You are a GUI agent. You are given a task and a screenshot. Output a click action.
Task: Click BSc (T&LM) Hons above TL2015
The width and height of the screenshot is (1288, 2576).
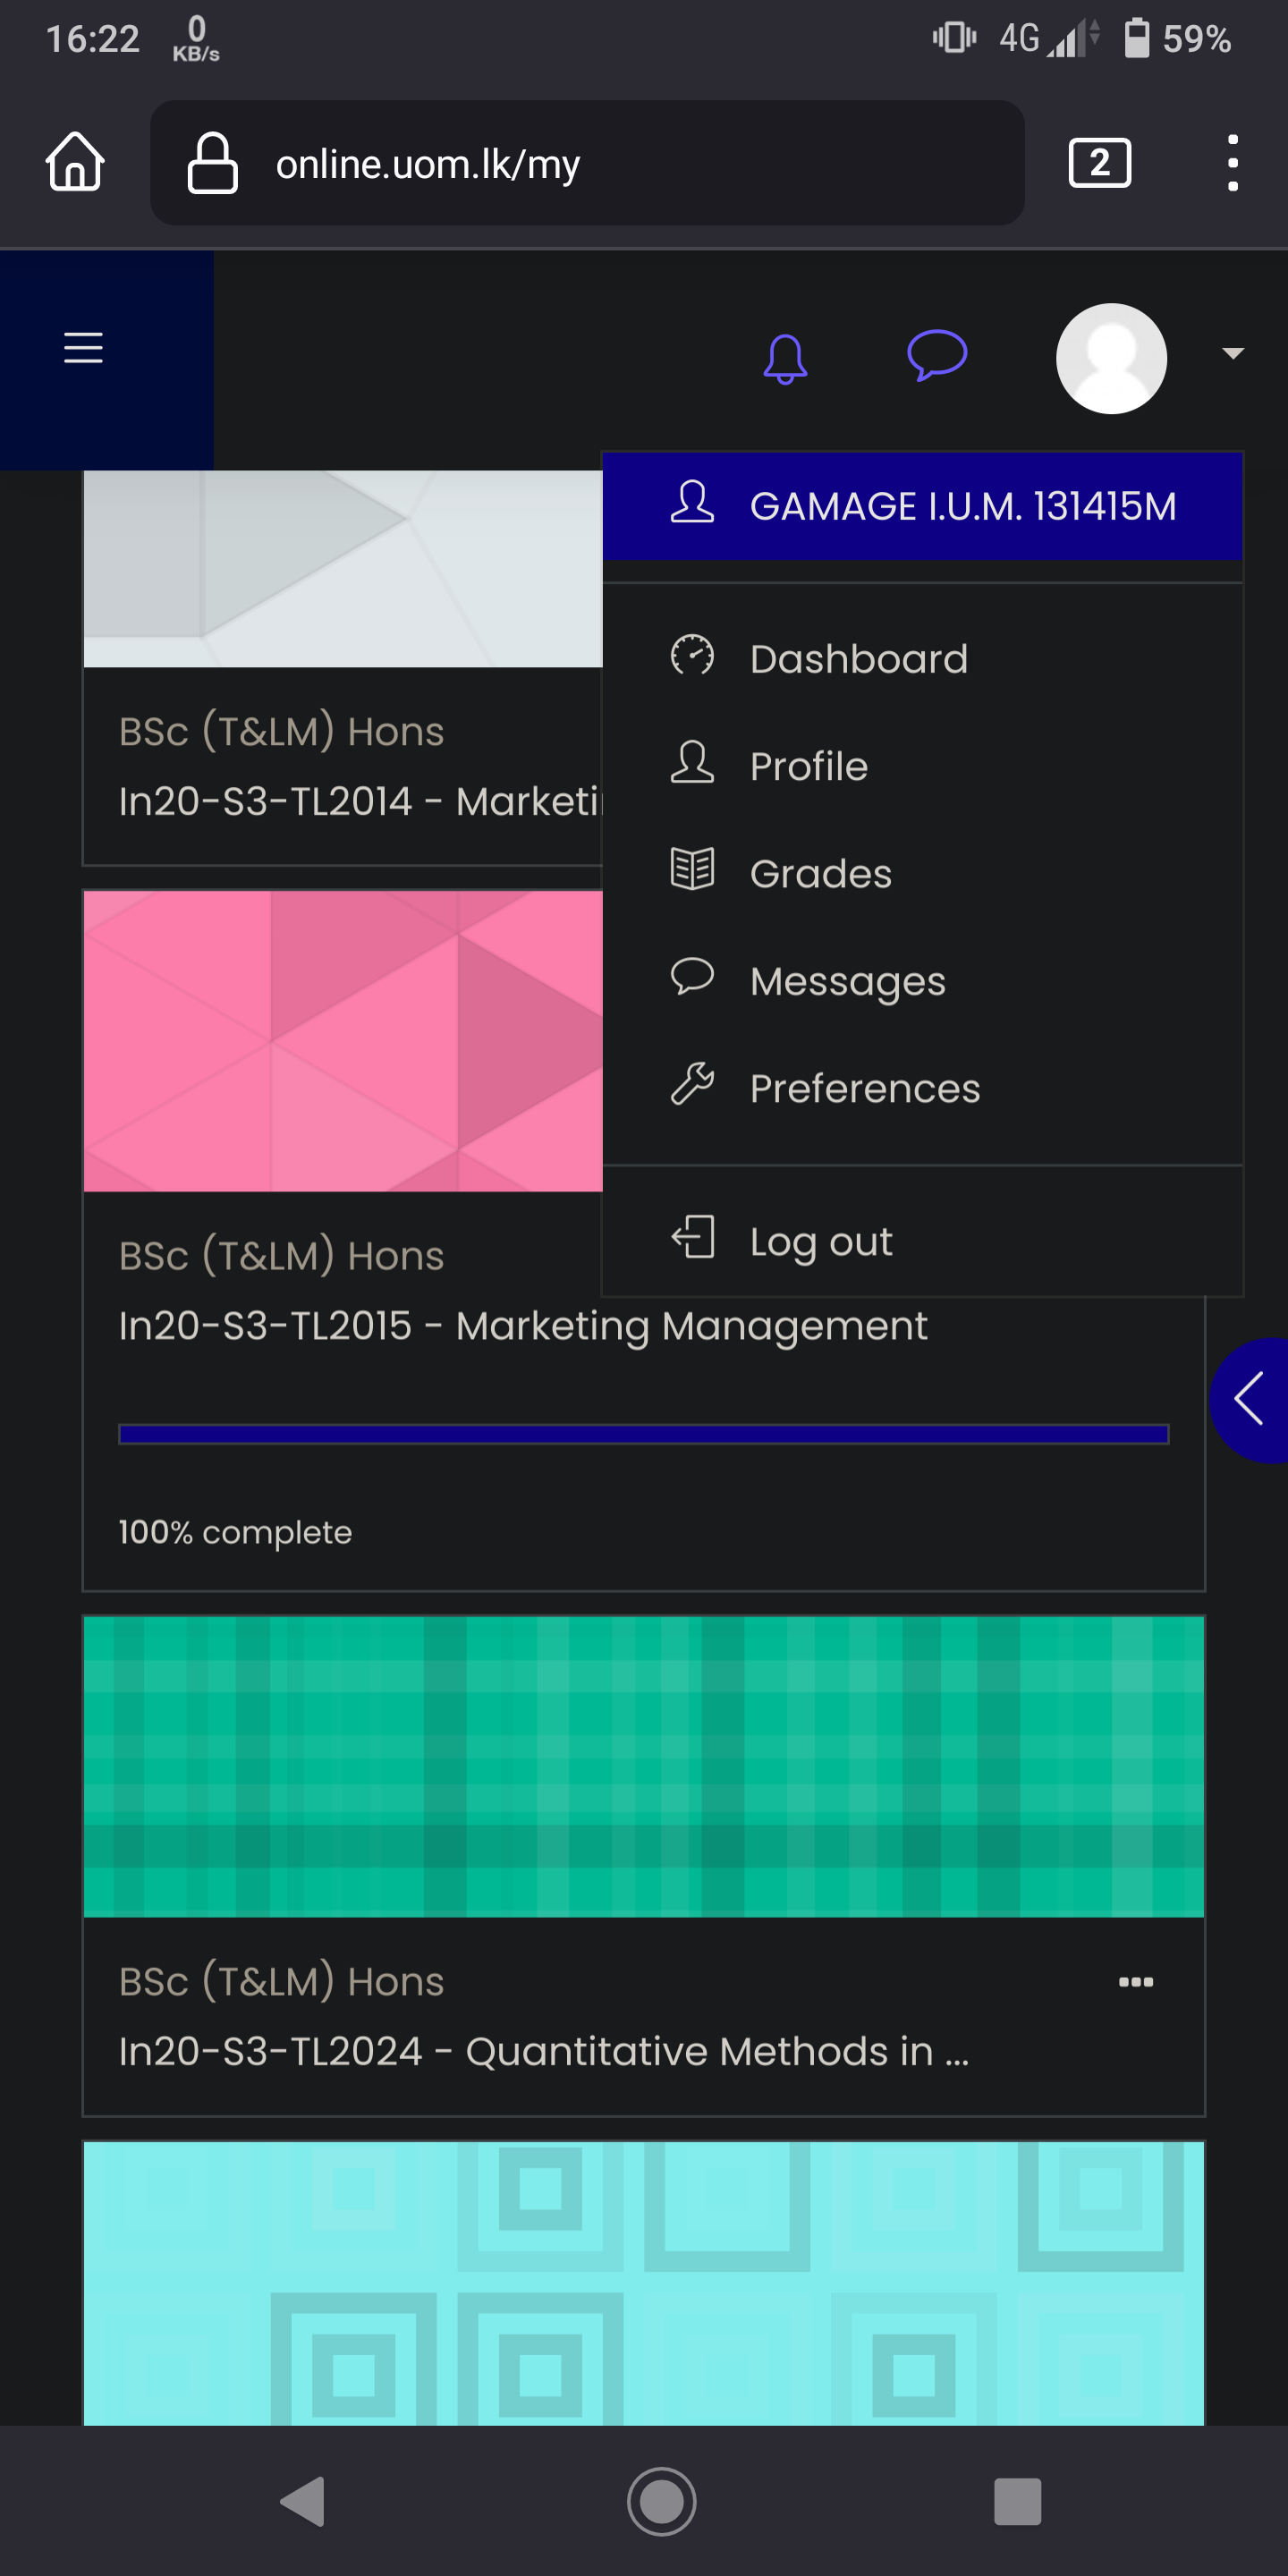[x=281, y=1255]
